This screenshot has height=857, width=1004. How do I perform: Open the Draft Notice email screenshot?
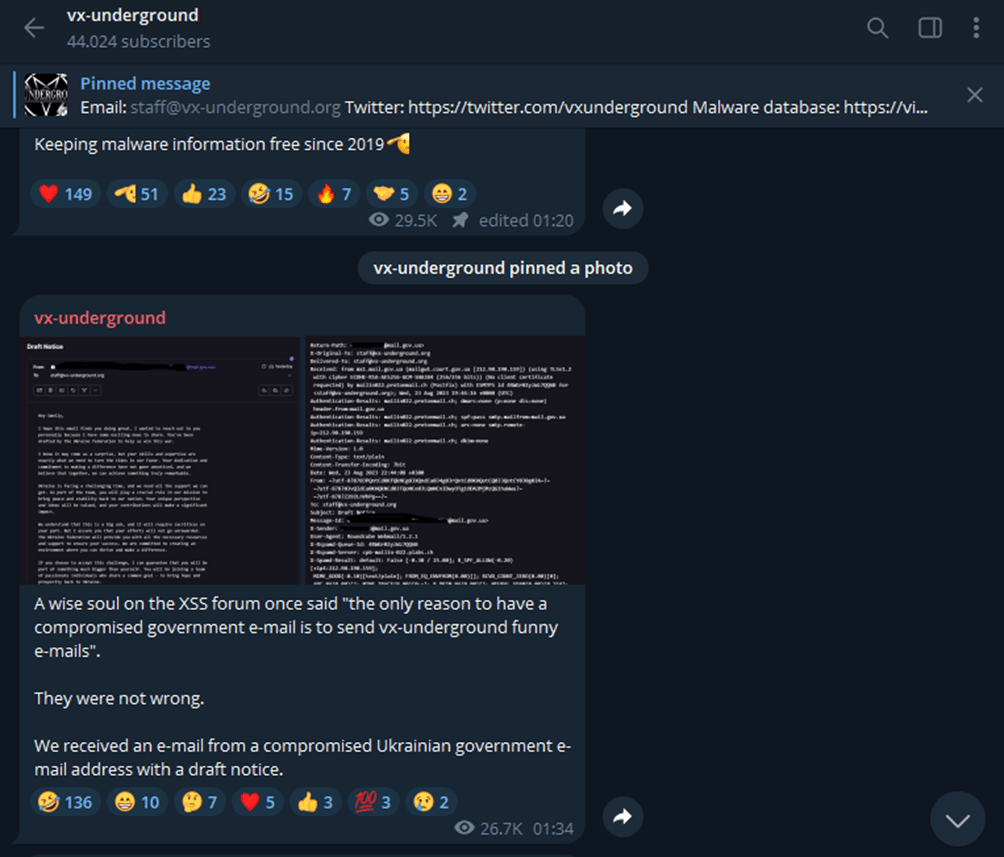tap(160, 460)
